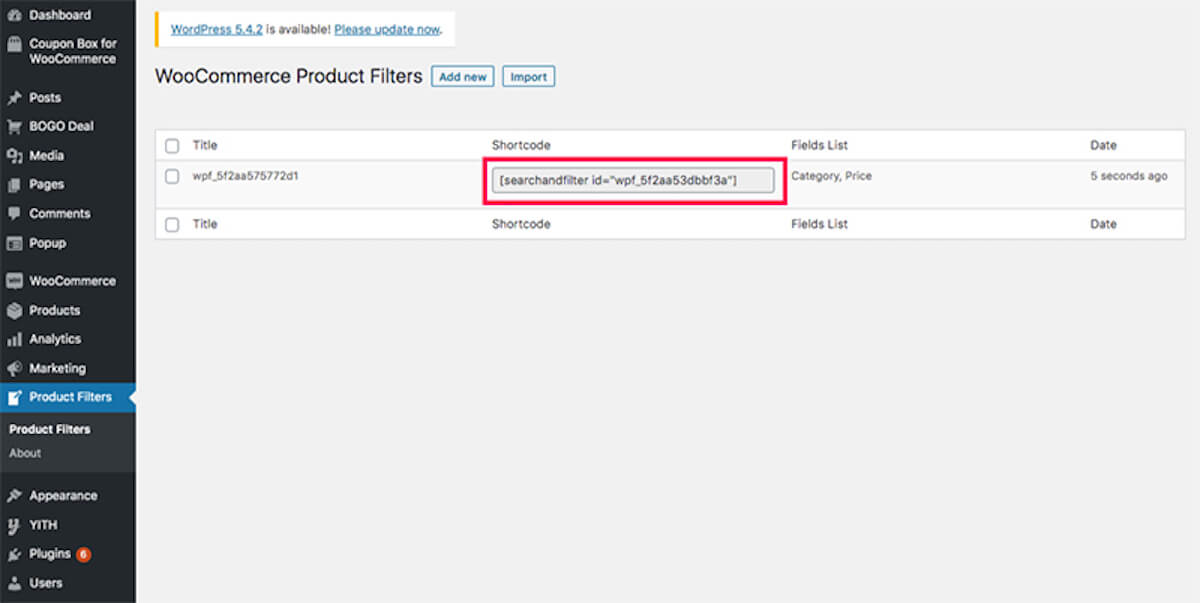1200x603 pixels.
Task: Click the footer Fields List column label
Action: pos(819,225)
